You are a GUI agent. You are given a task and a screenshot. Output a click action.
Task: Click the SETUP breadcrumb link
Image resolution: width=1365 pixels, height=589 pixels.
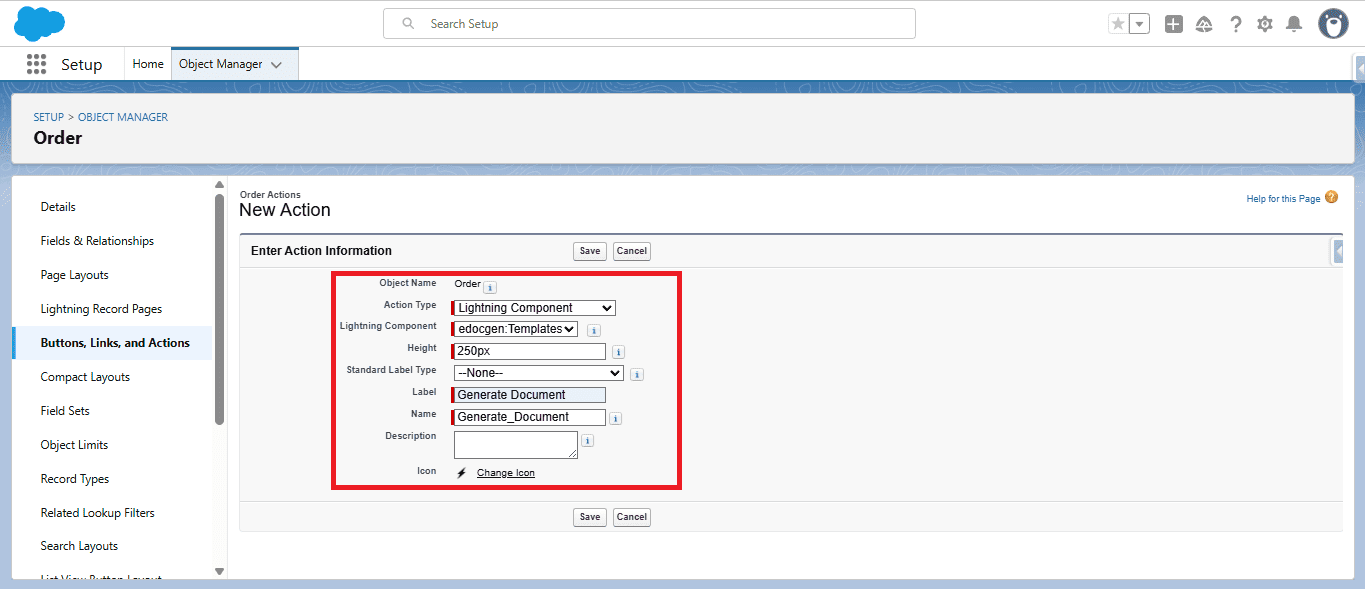click(48, 117)
